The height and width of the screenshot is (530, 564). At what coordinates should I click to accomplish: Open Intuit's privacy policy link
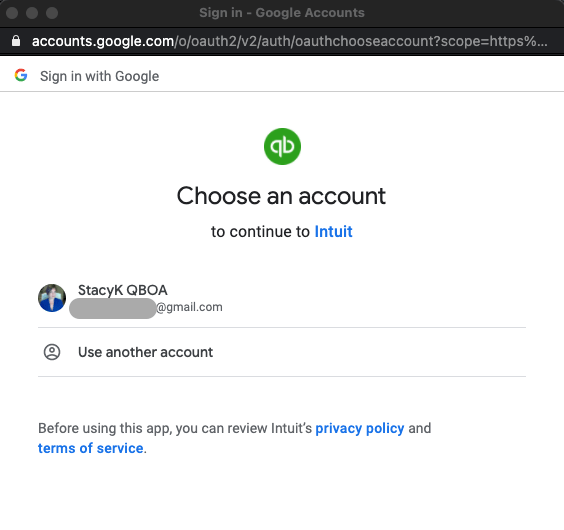(x=360, y=428)
